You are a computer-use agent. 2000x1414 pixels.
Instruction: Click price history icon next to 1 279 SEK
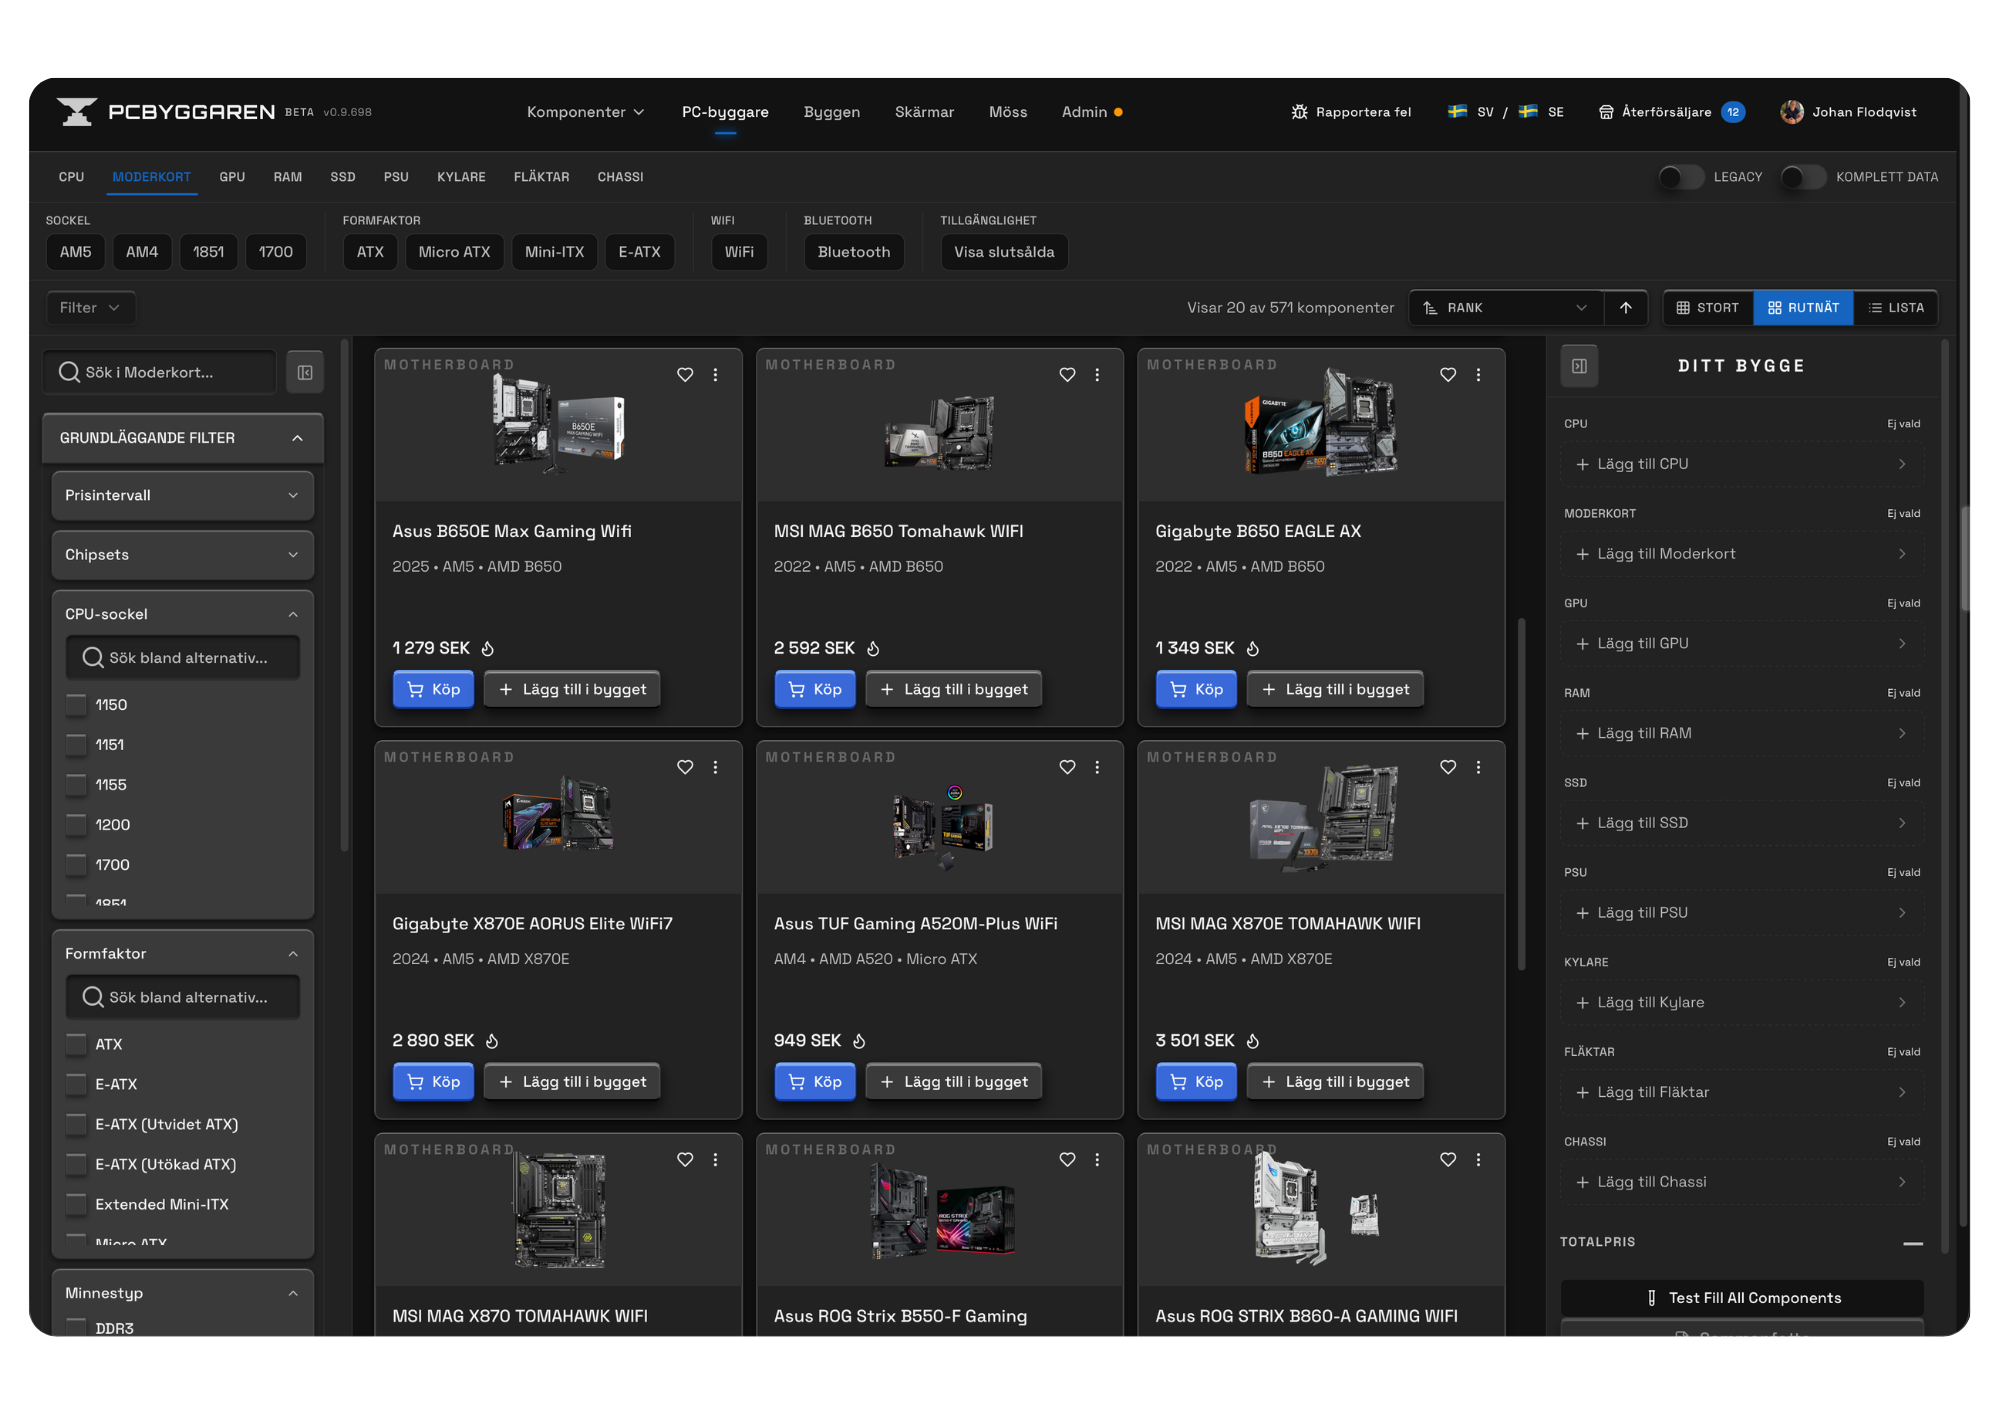pyautogui.click(x=488, y=649)
